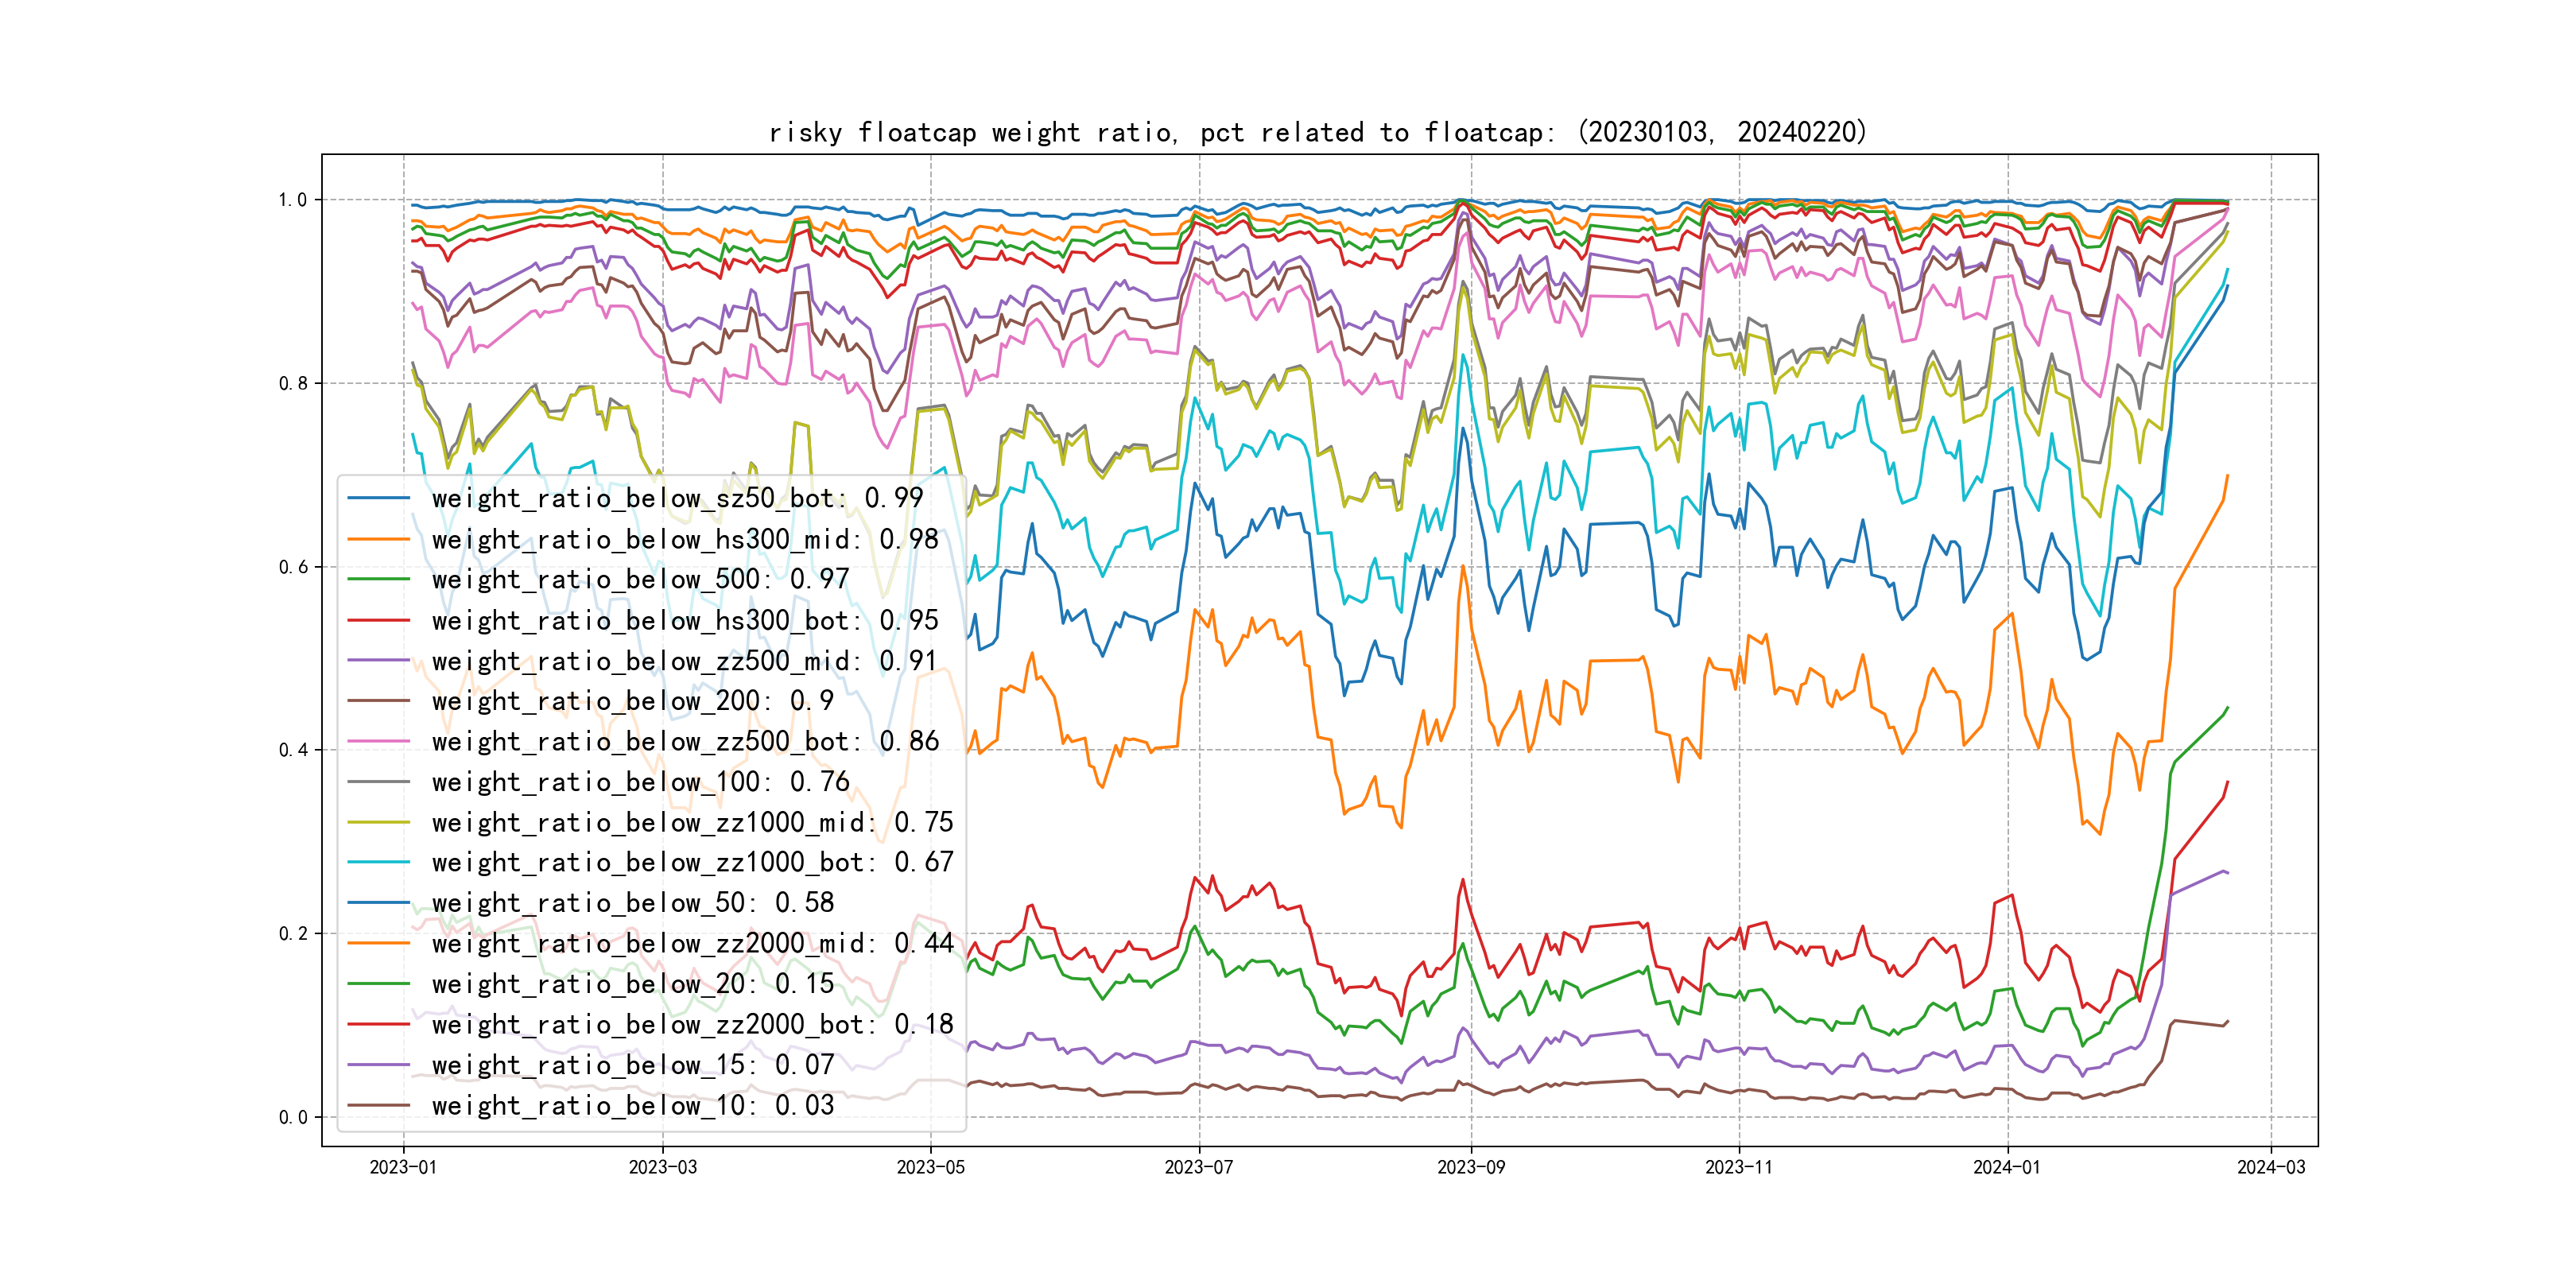Screen dimensions: 2576x1288
Task: Click the weight_ratio_below_10 legend entry
Action: coord(632,1105)
